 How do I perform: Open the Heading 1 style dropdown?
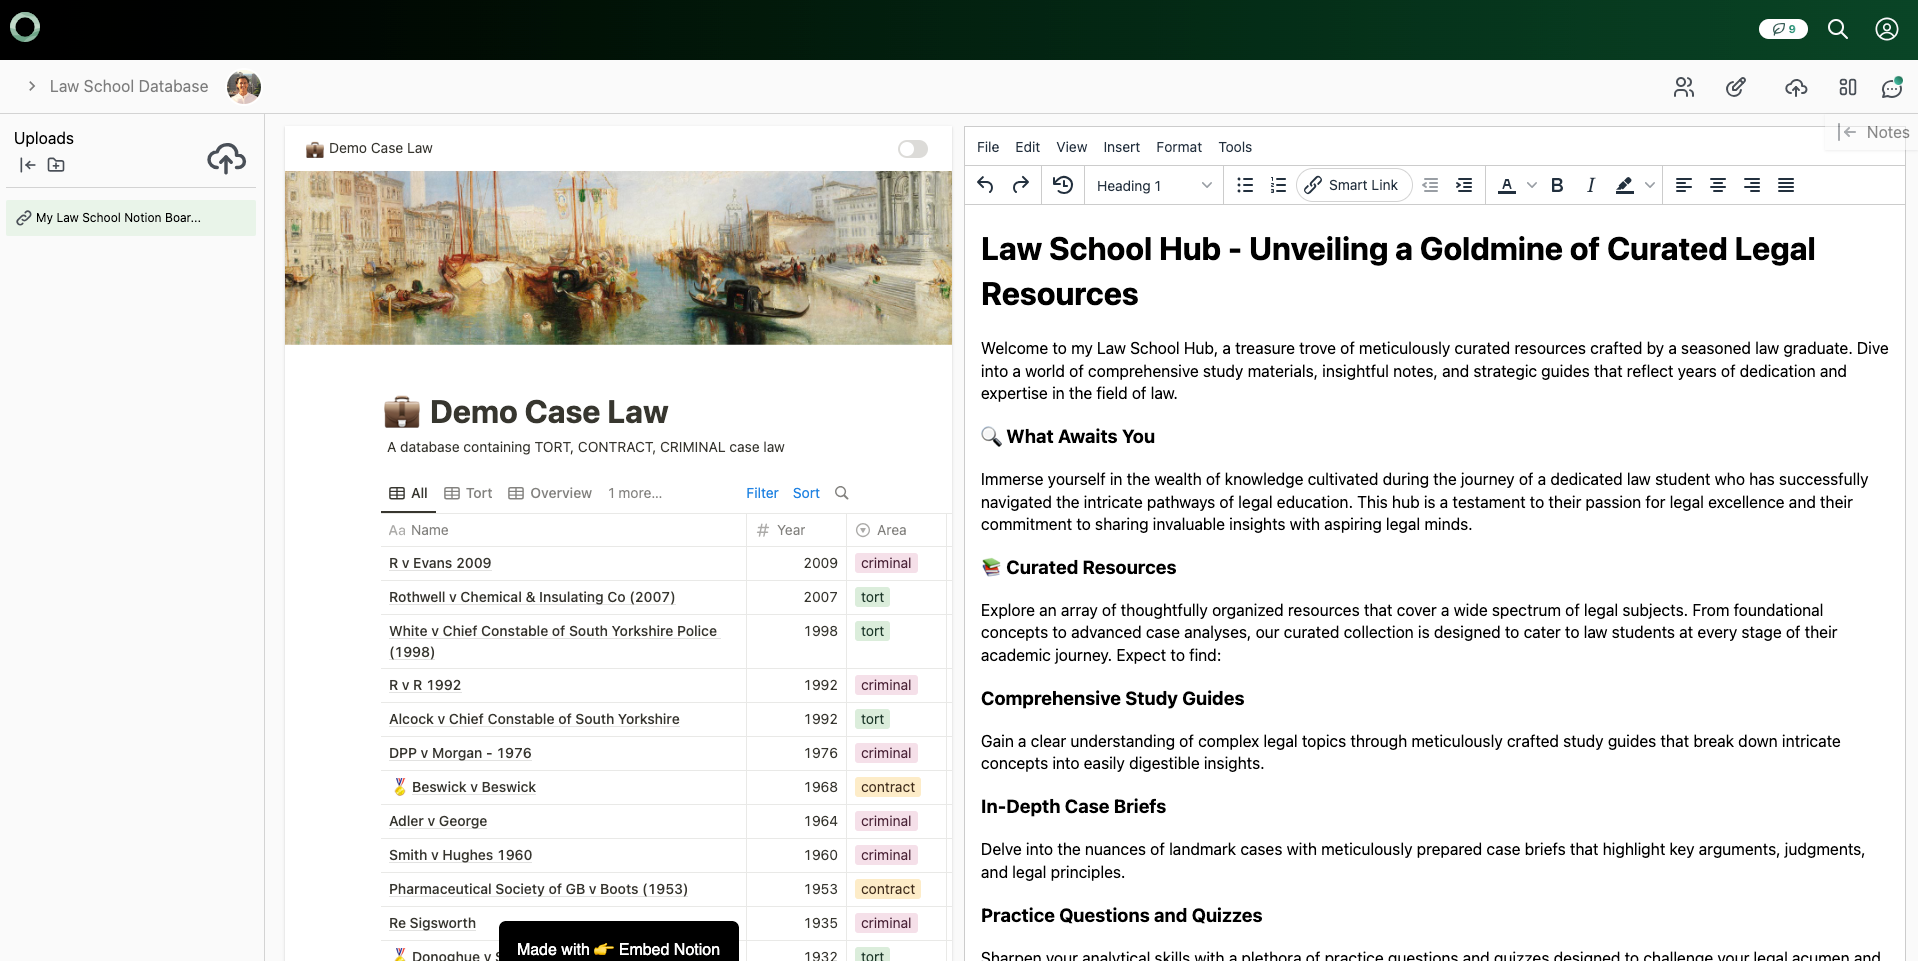tap(1154, 185)
